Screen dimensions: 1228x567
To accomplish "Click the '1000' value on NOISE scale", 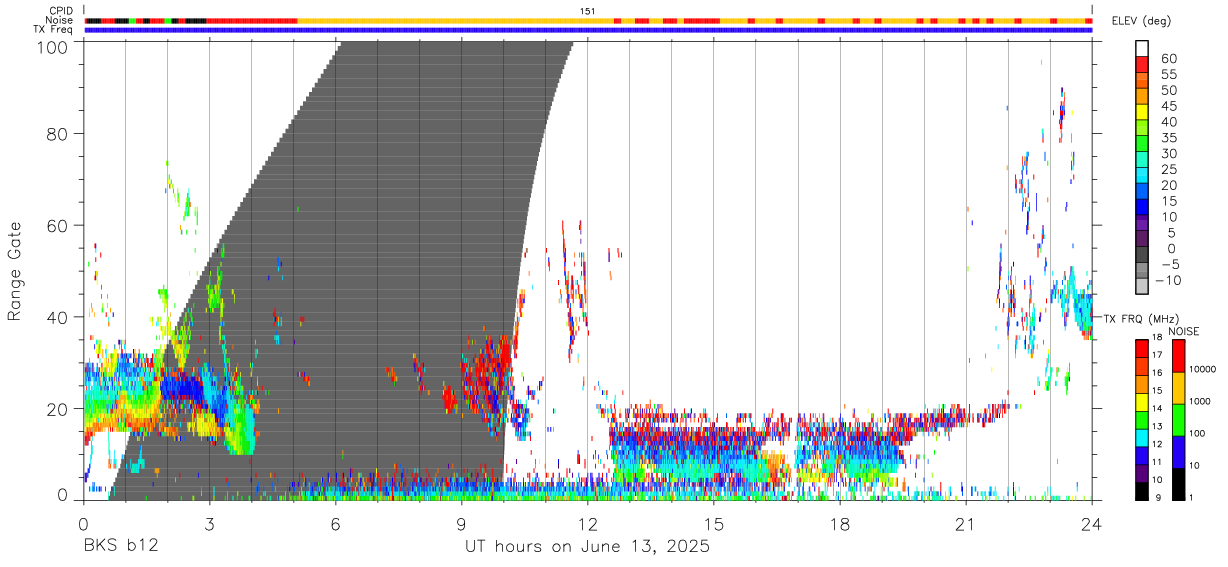I will (1199, 401).
